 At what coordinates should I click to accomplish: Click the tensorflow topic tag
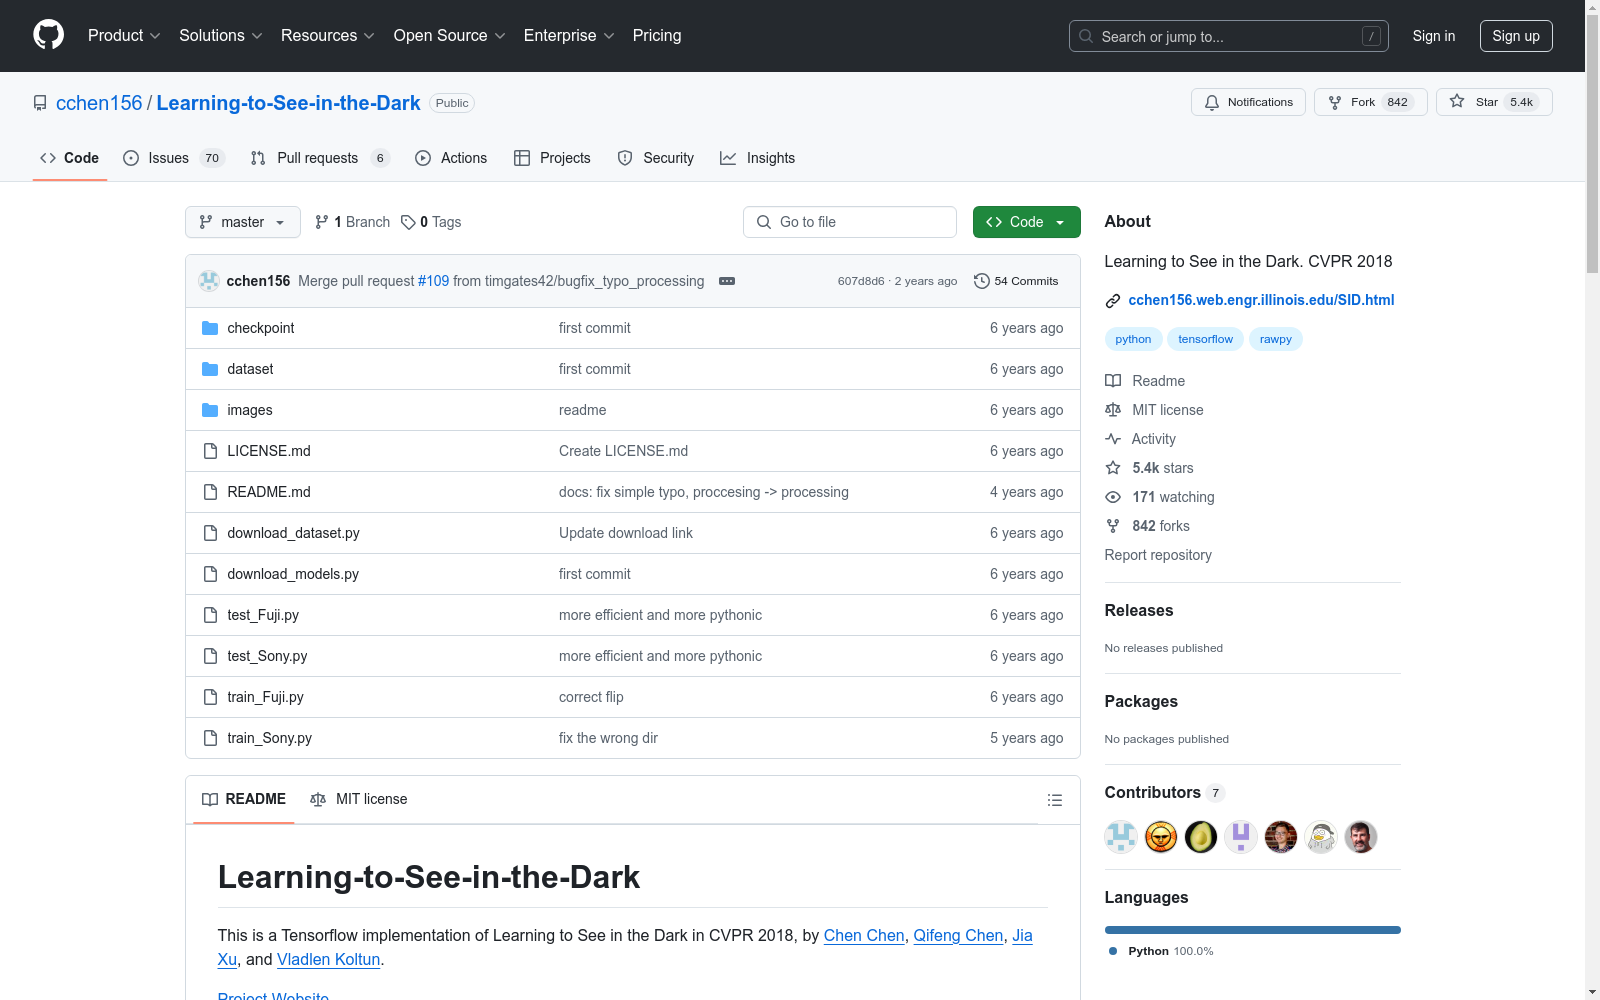1205,339
